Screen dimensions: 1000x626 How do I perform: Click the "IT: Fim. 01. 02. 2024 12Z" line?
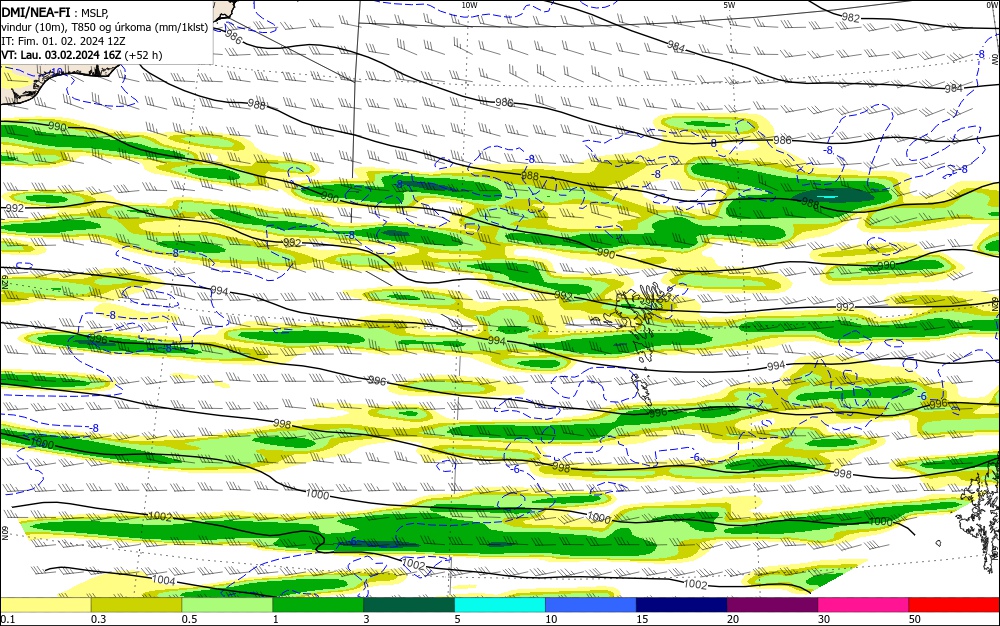64,41
